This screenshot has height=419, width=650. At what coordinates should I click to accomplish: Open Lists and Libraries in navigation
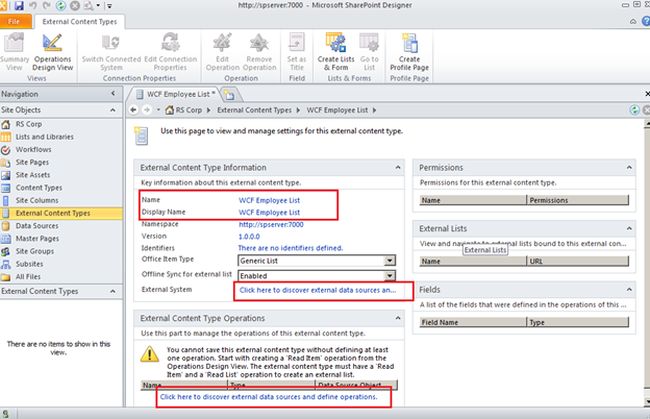(44, 137)
